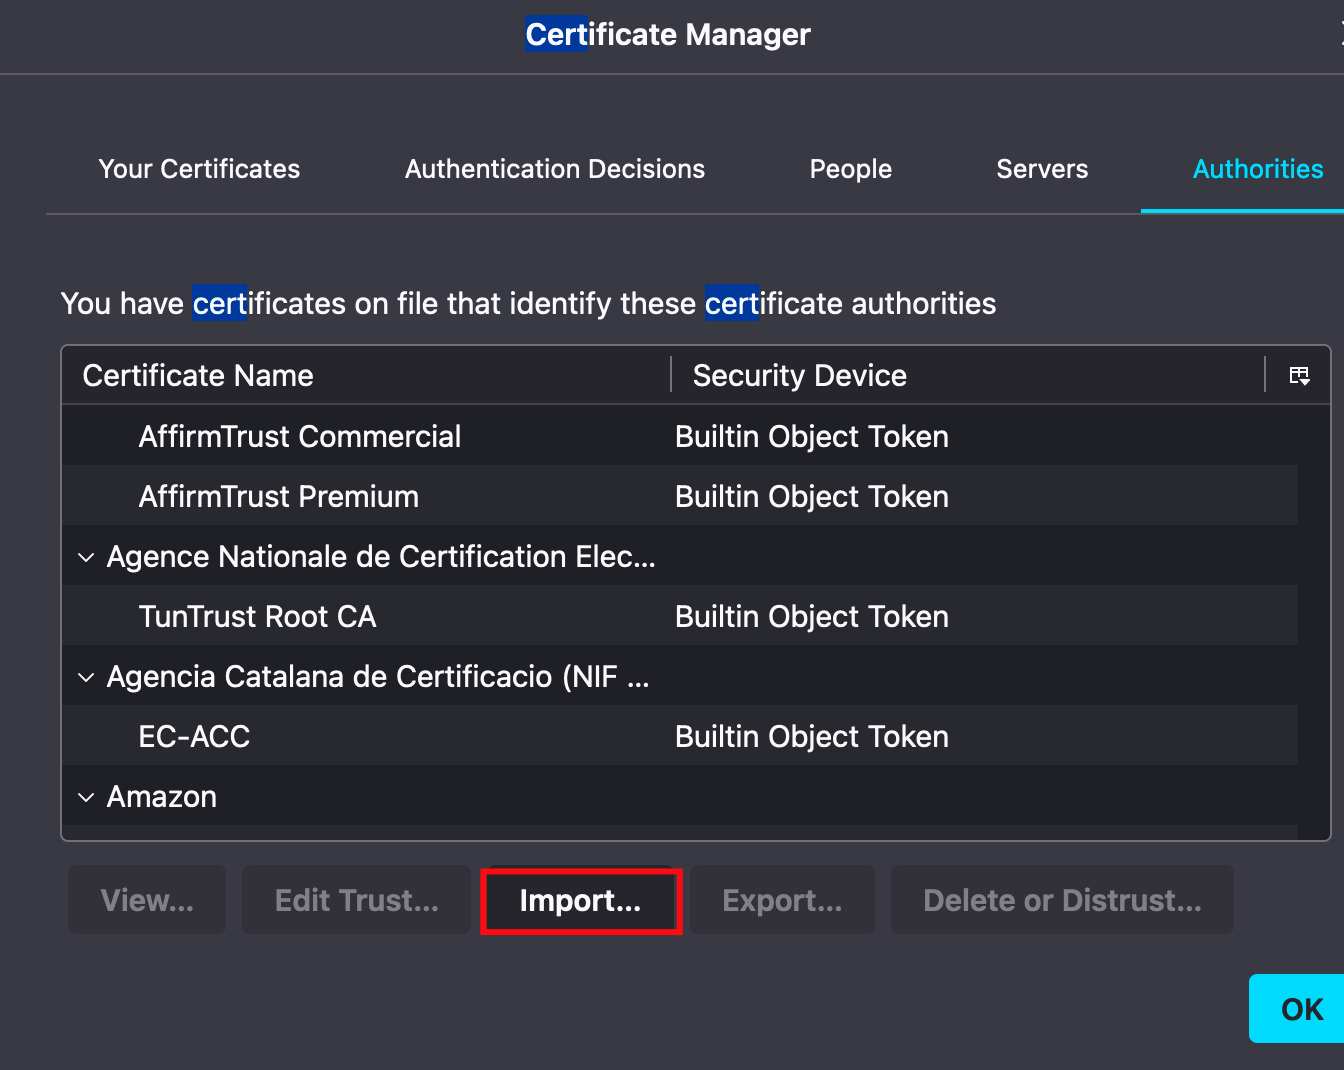The image size is (1344, 1070).
Task: Click the Authorities tab
Action: tap(1257, 169)
